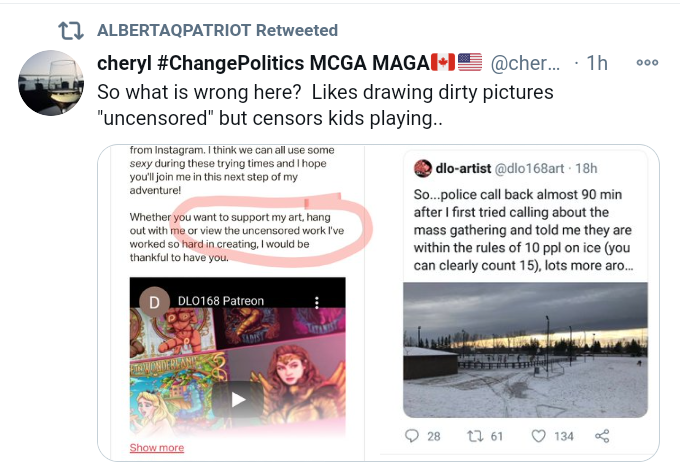Open the tweet's three-dot more options menu
This screenshot has height=467, width=680.
click(647, 62)
